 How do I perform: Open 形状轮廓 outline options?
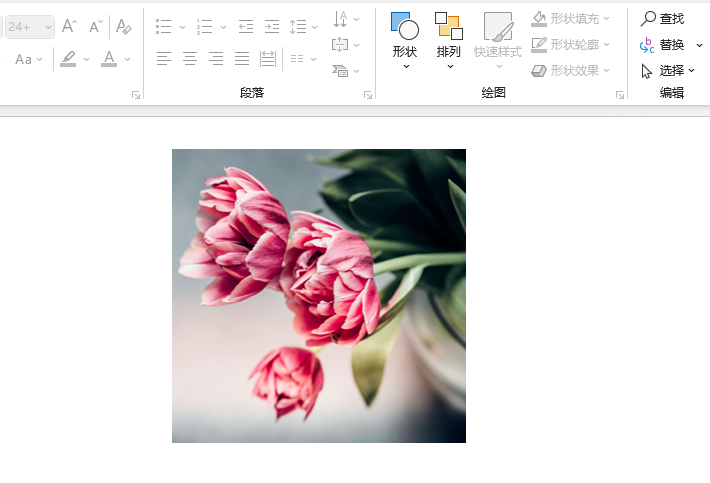(571, 45)
